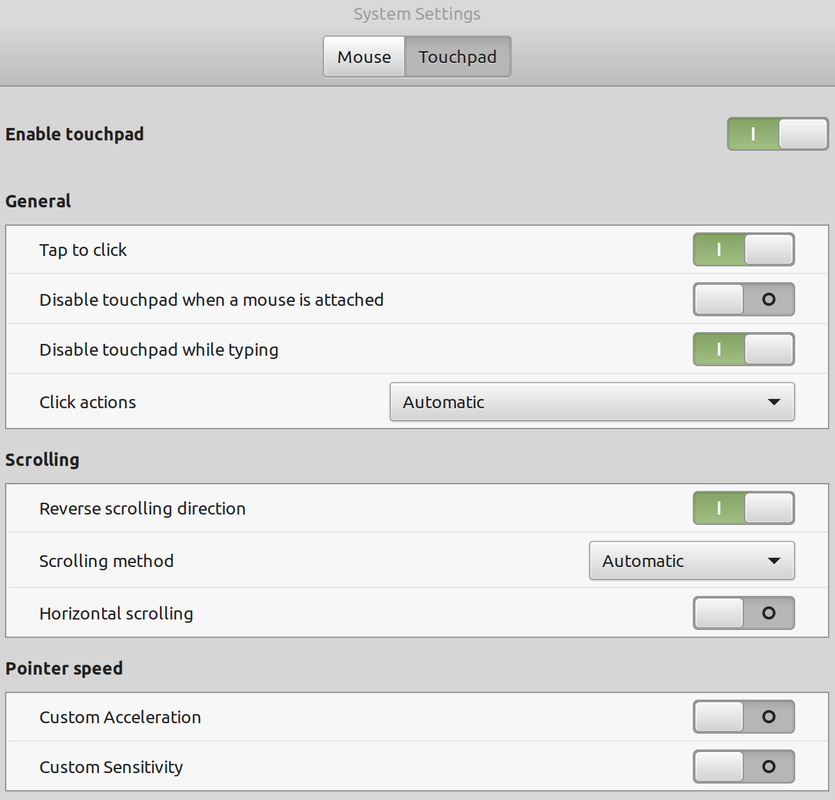The image size is (835, 800).
Task: Turn off Reverse scrolling direction
Action: (743, 508)
